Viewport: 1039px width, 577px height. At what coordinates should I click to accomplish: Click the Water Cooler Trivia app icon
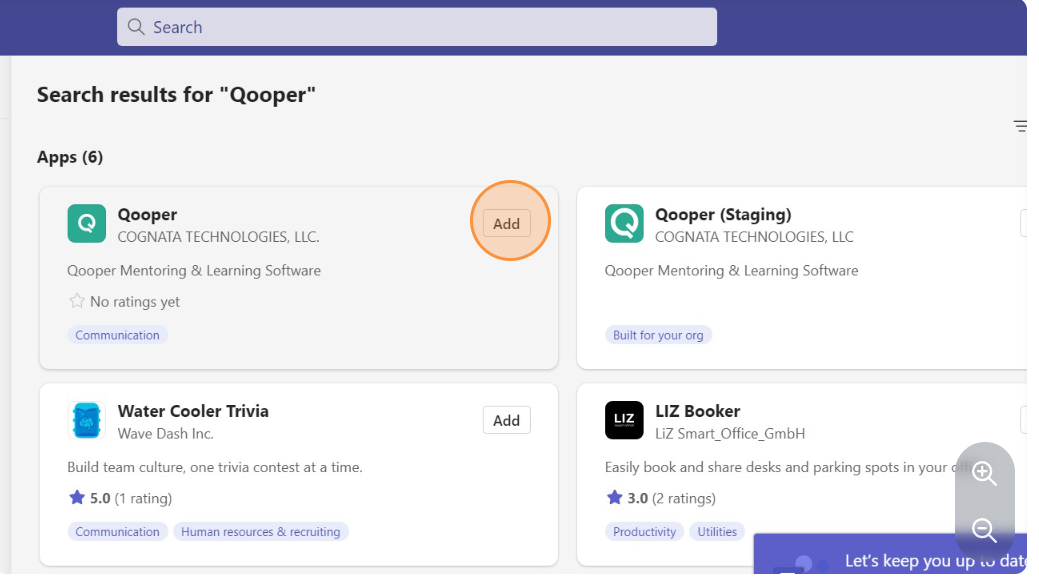[86, 421]
